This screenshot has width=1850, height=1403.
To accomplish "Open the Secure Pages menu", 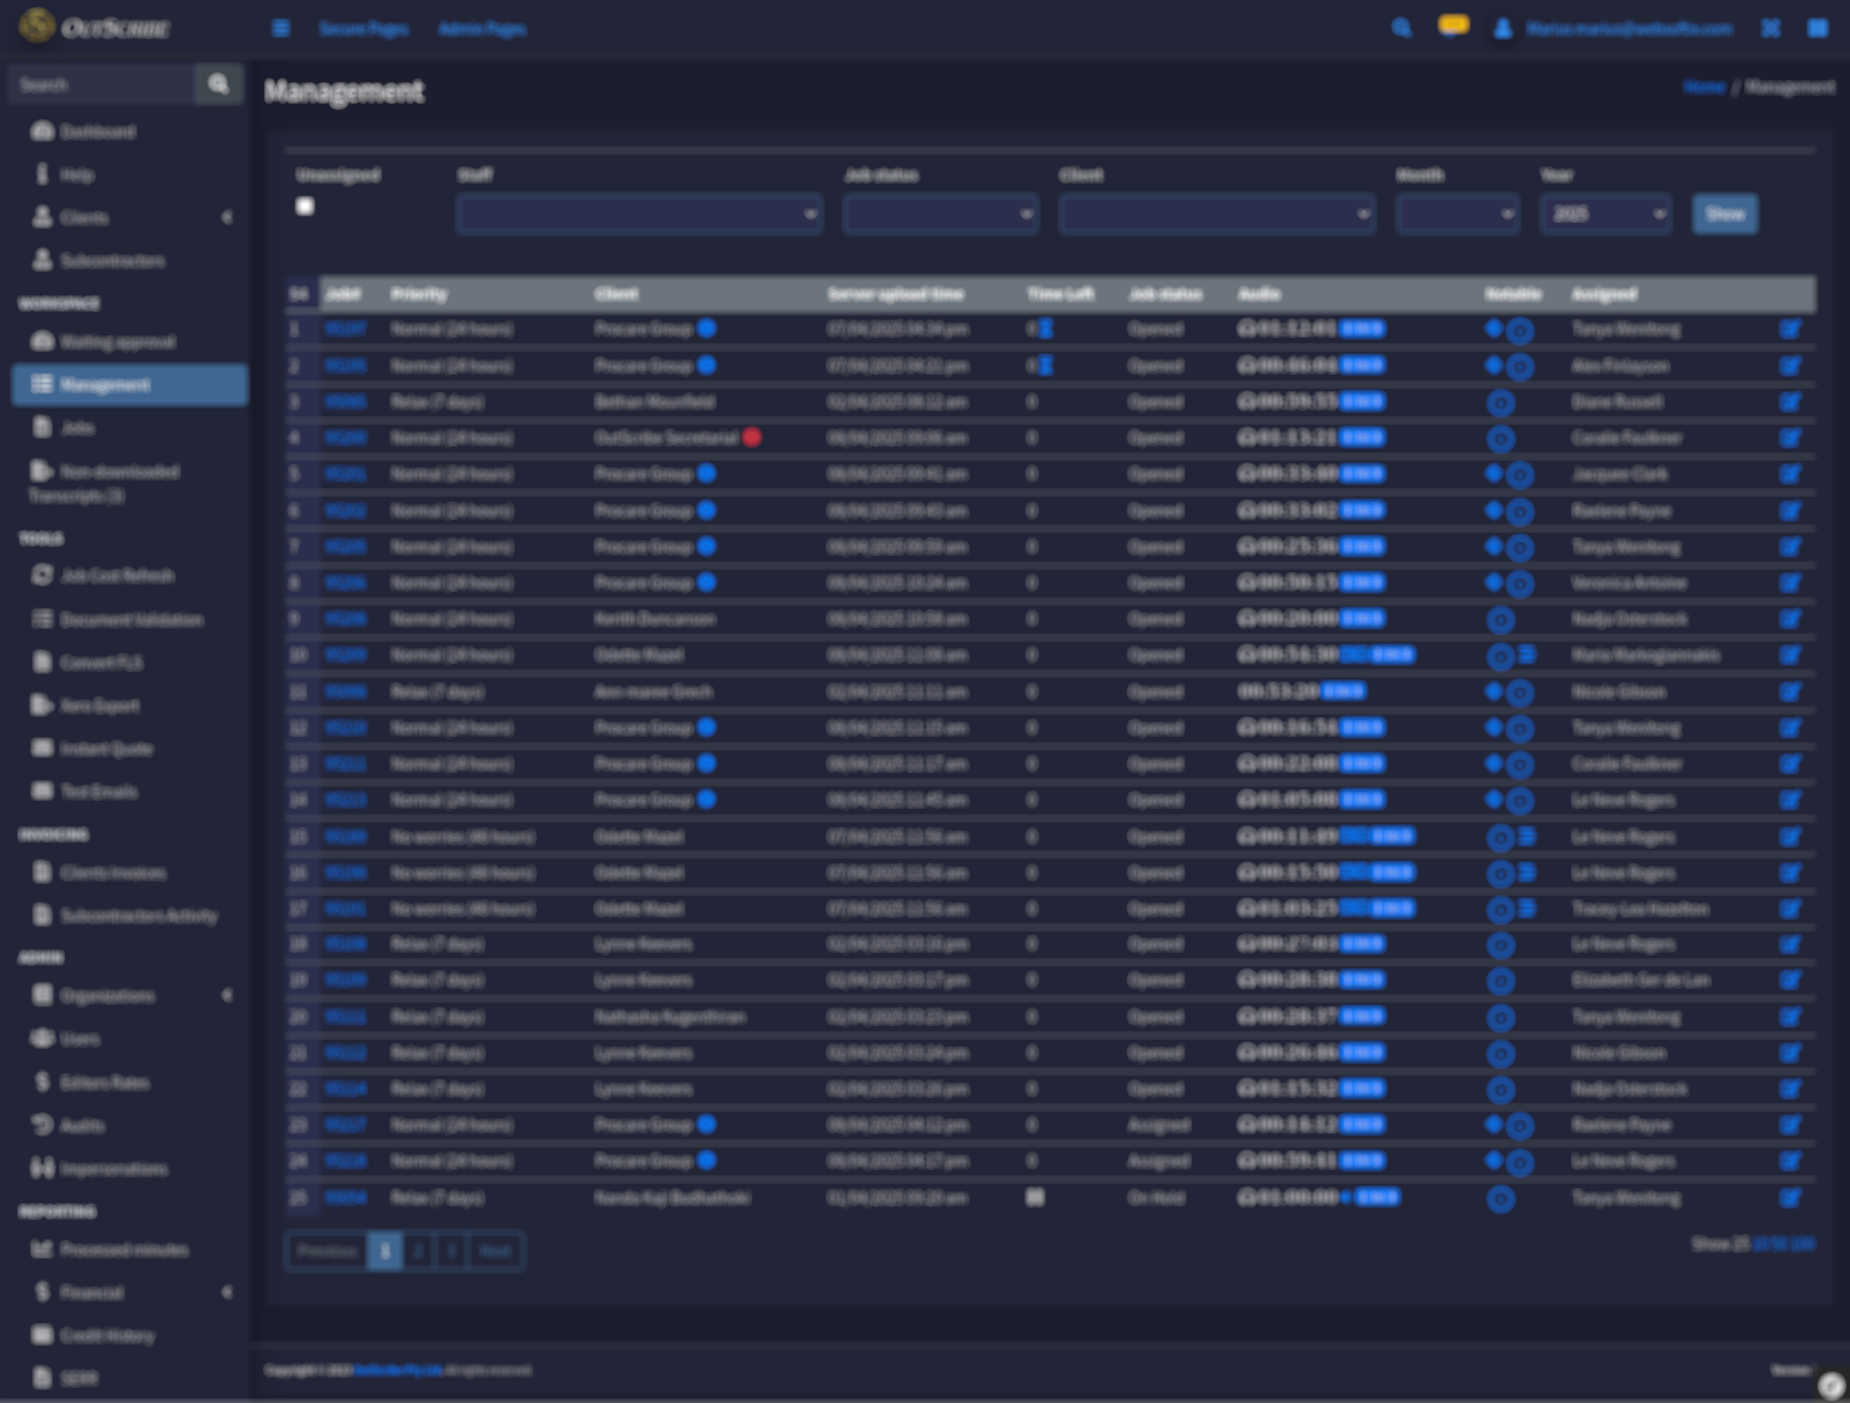I will [x=363, y=29].
